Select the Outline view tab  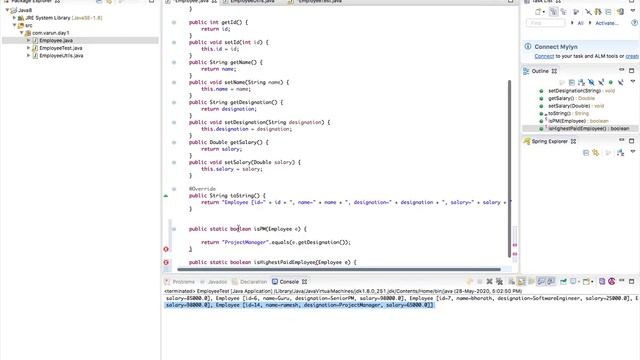(540, 71)
